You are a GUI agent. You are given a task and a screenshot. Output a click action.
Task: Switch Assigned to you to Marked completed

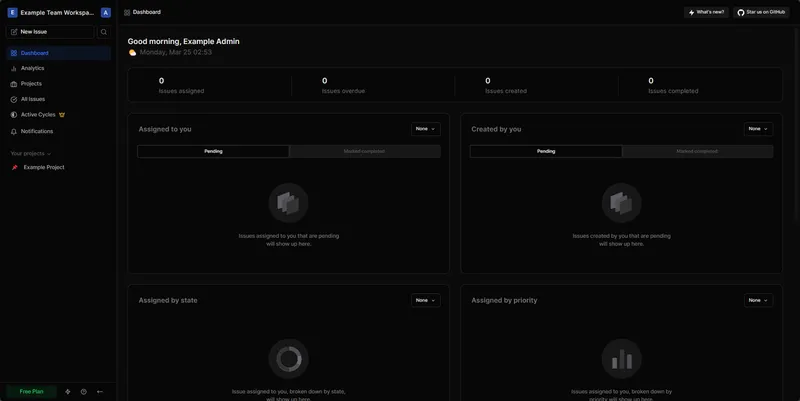coord(364,151)
